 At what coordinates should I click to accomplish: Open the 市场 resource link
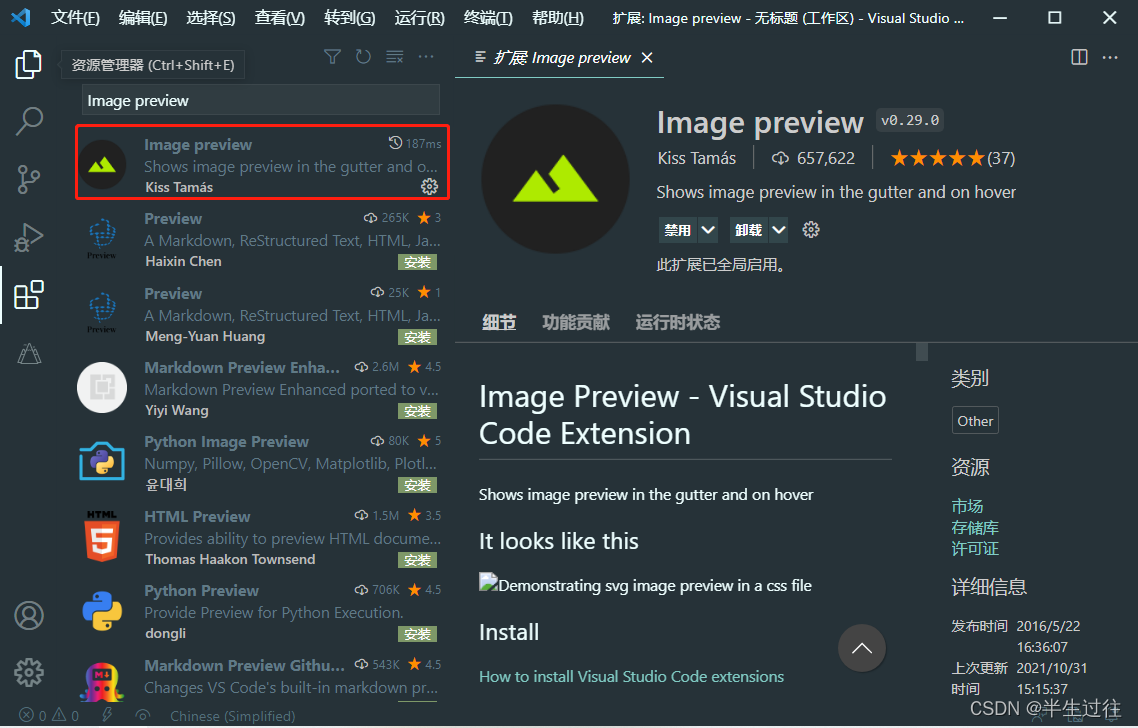point(967,506)
